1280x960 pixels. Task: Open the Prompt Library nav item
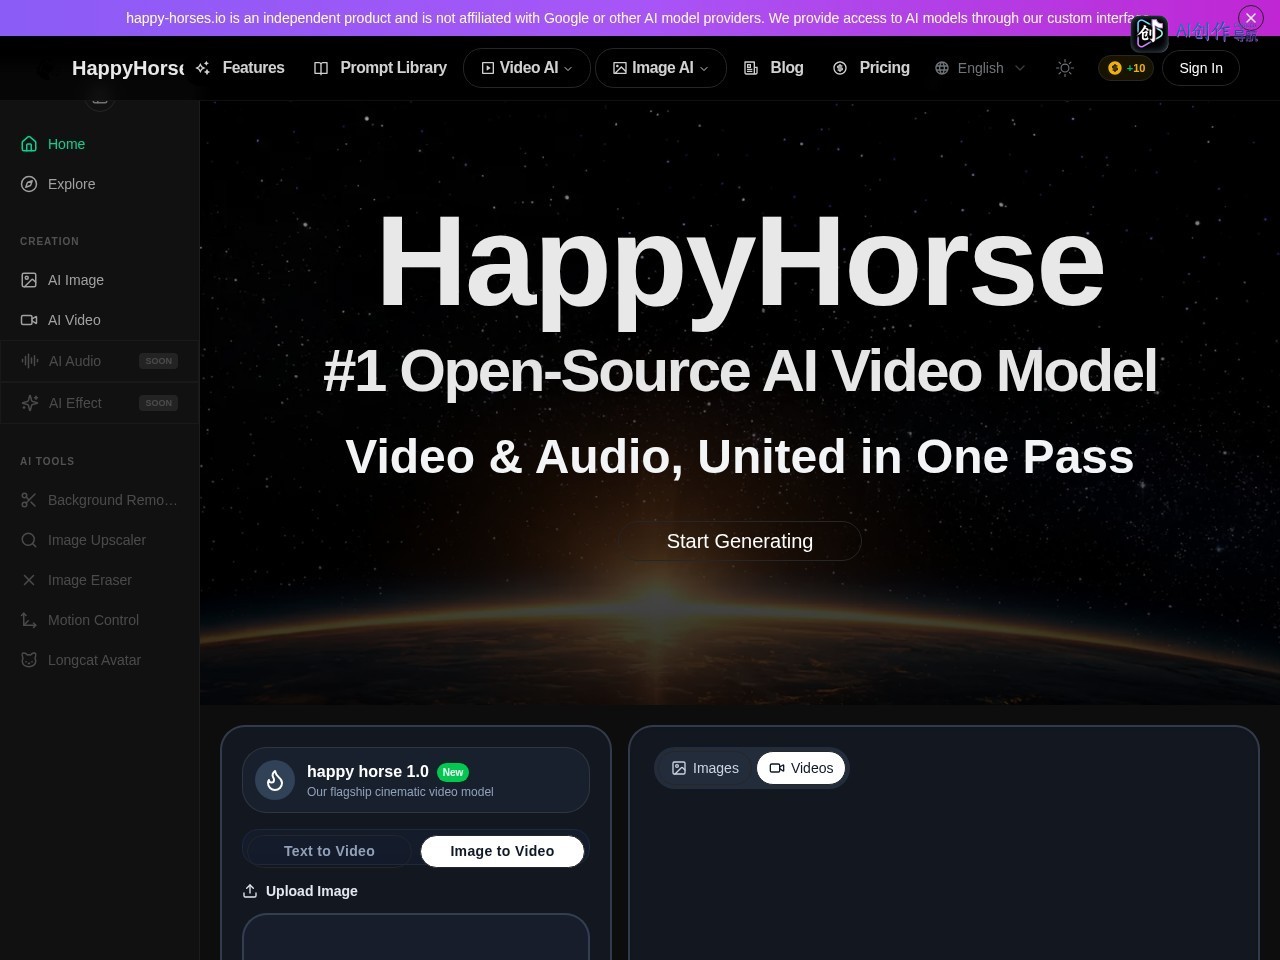click(380, 68)
